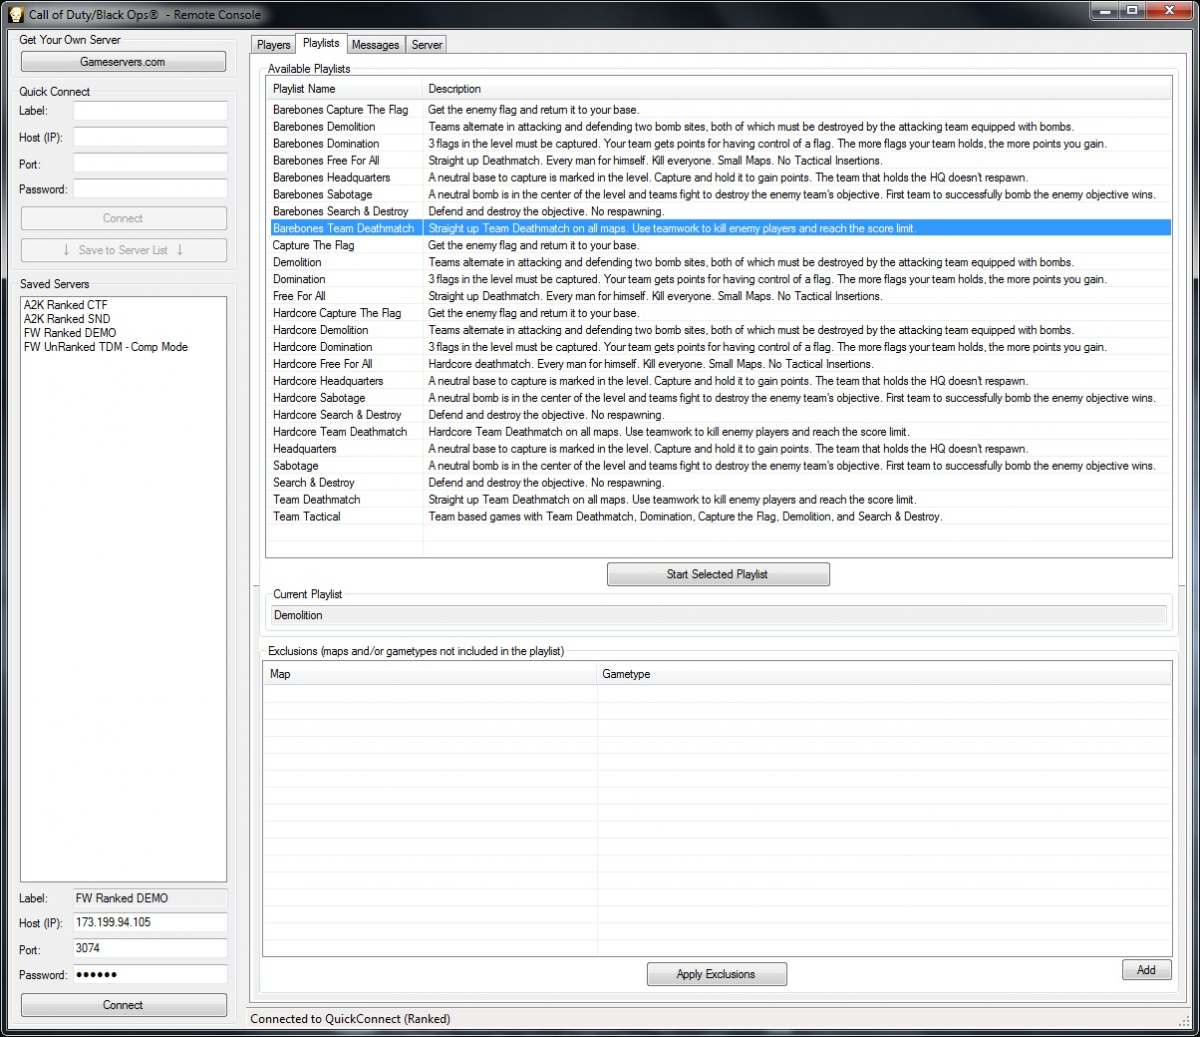Click the Quick Connect Label input field

[150, 111]
